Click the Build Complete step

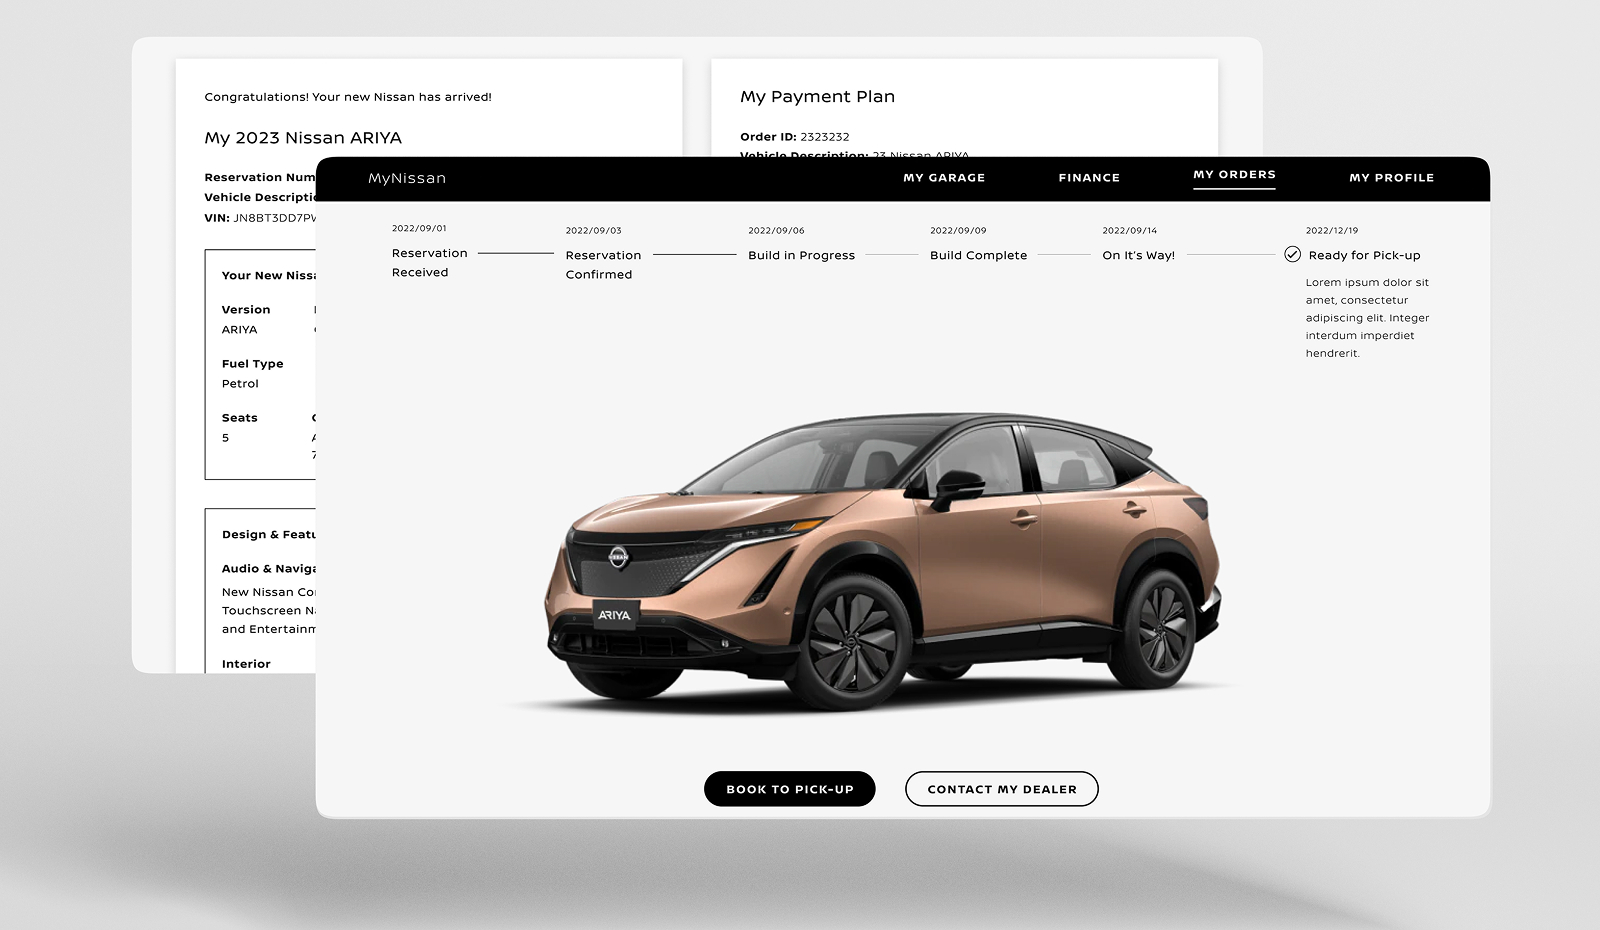[978, 255]
